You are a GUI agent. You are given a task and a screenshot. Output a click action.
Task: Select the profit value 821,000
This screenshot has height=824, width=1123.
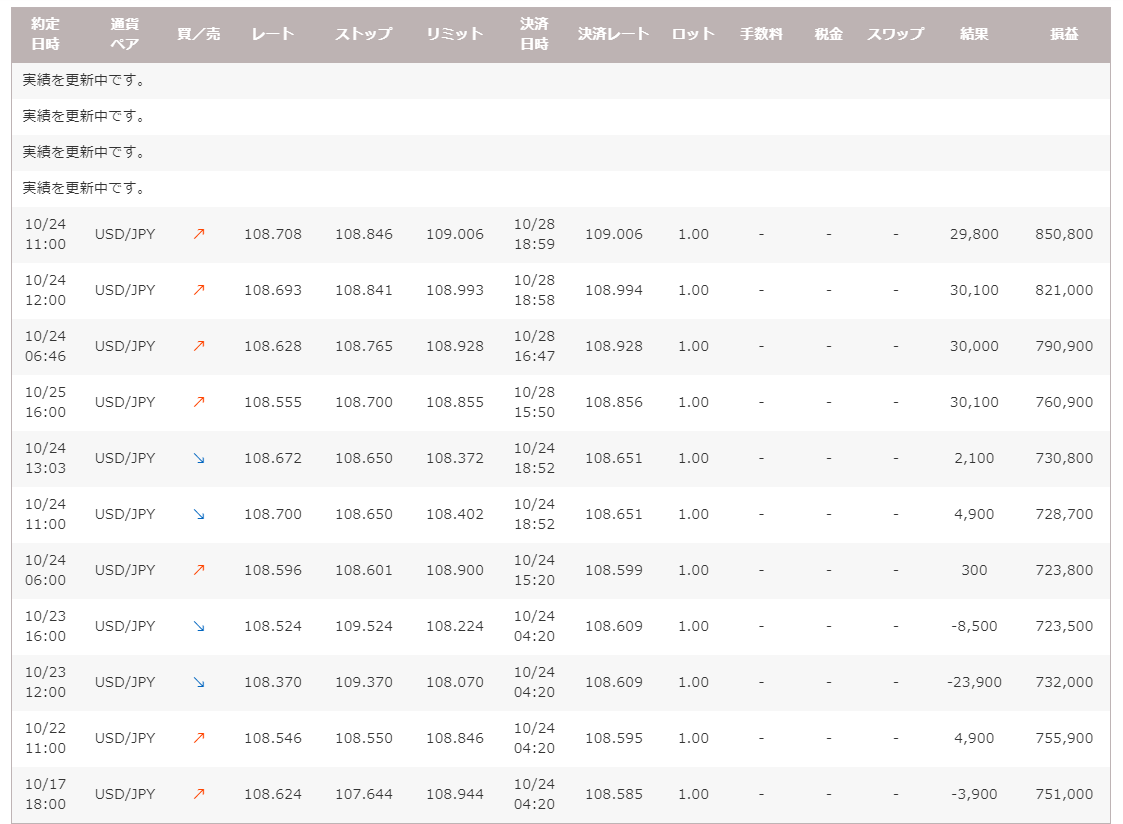coord(1064,290)
